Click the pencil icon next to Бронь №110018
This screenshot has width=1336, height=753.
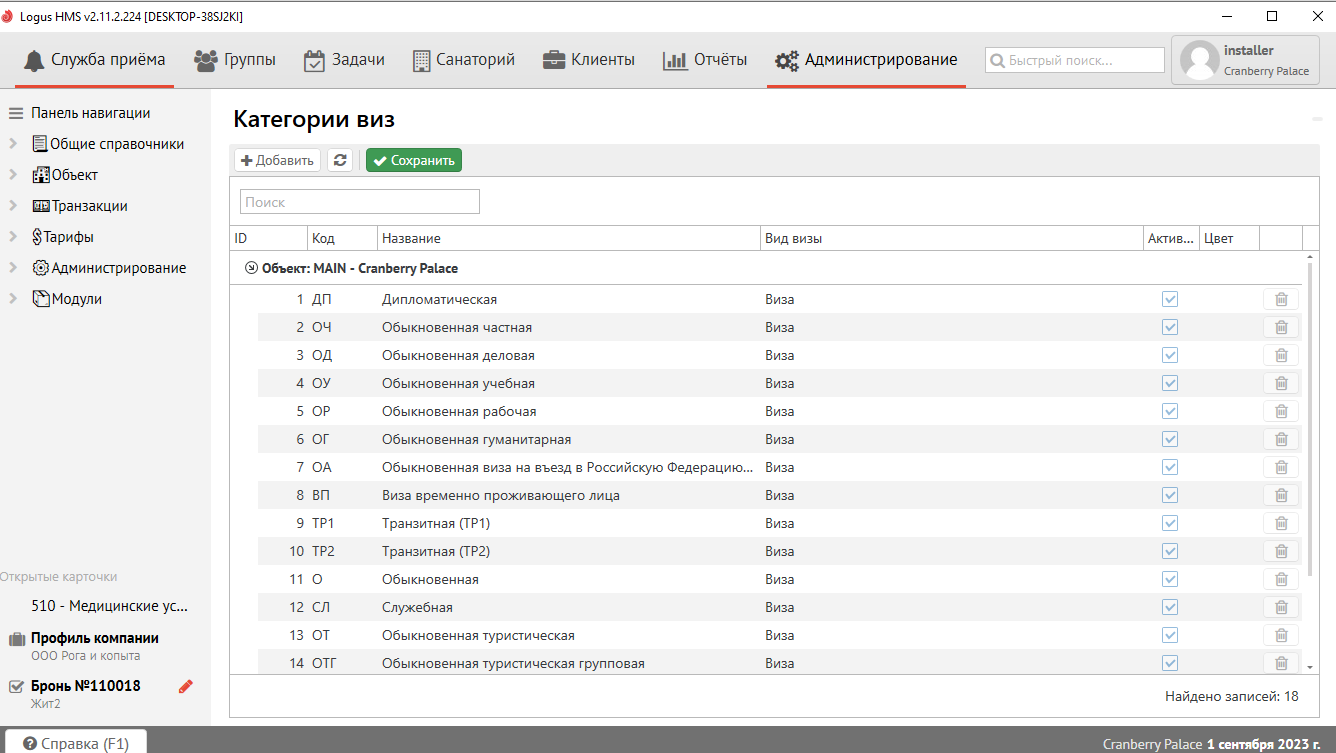point(185,686)
